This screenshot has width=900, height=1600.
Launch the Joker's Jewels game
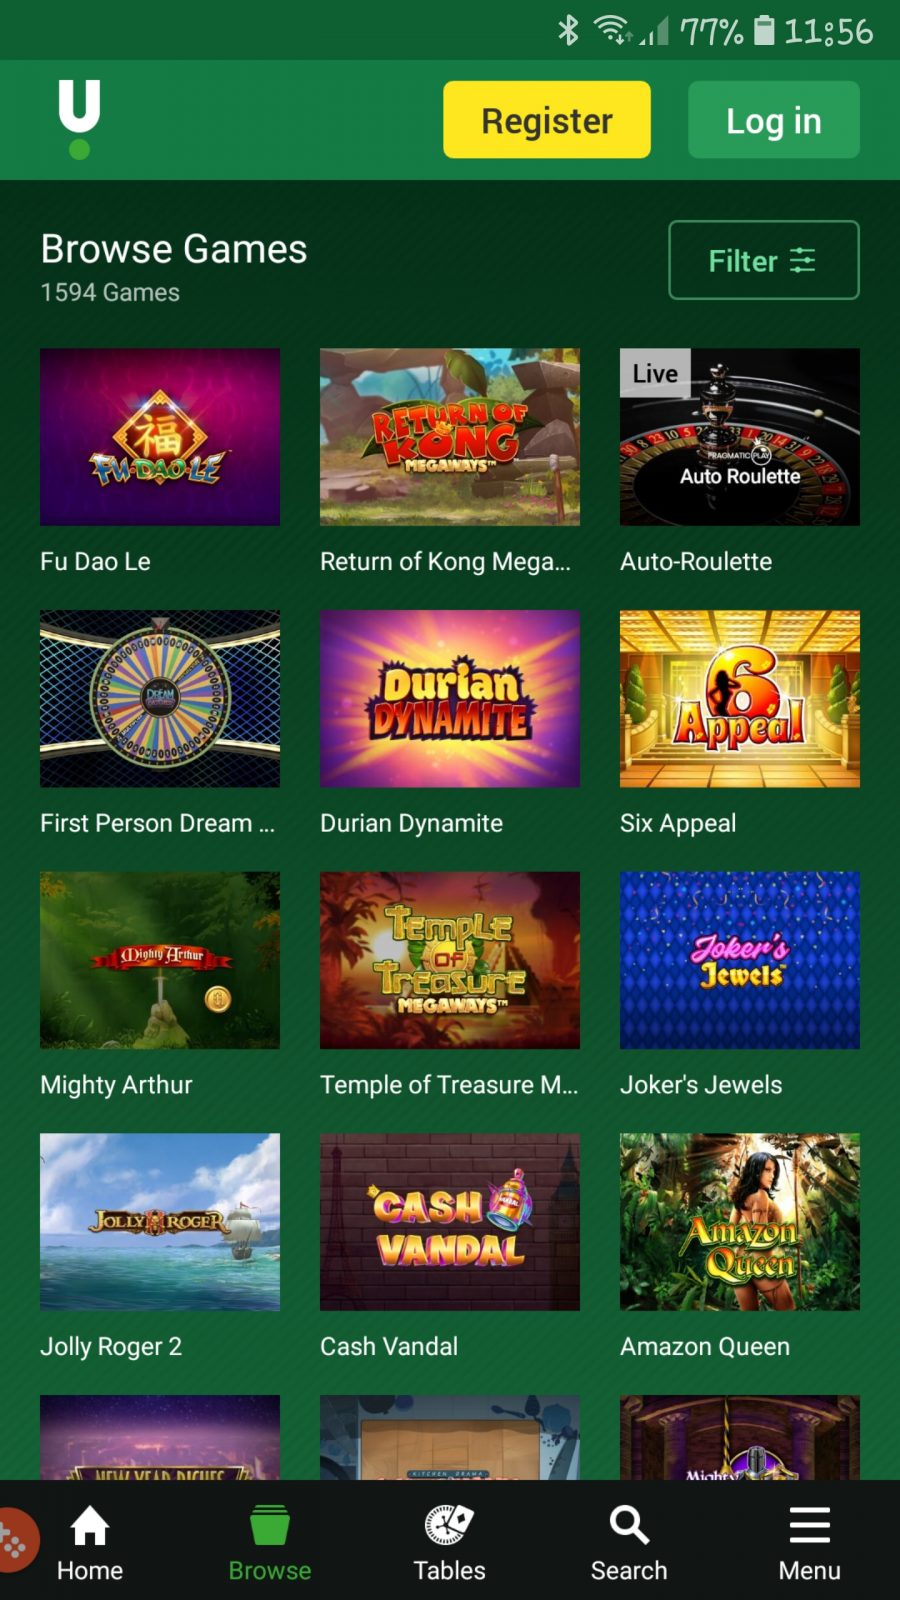click(x=740, y=960)
